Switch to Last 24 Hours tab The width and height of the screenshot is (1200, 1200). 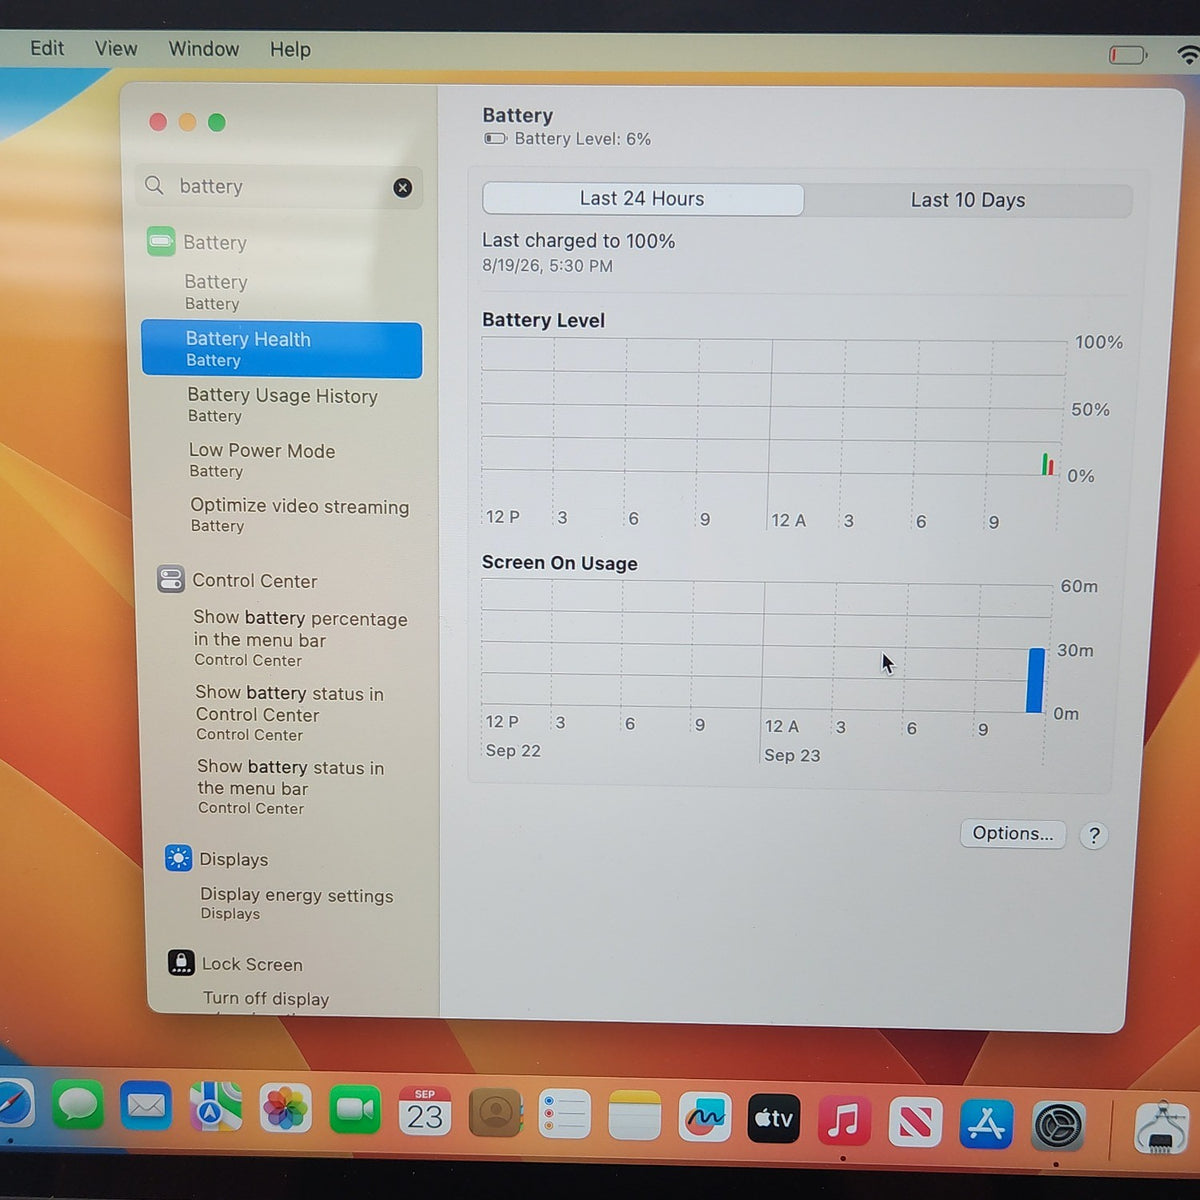pos(643,199)
